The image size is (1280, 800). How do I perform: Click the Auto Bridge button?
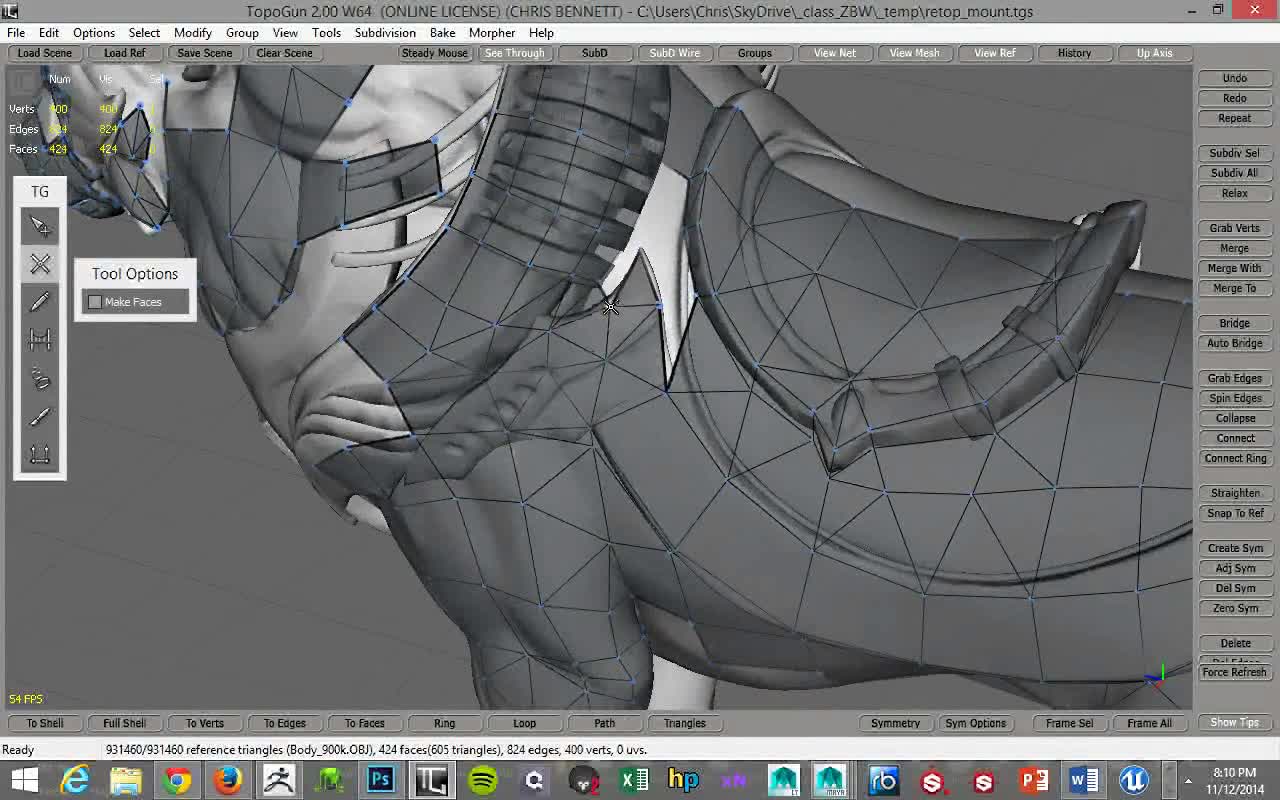click(x=1235, y=343)
